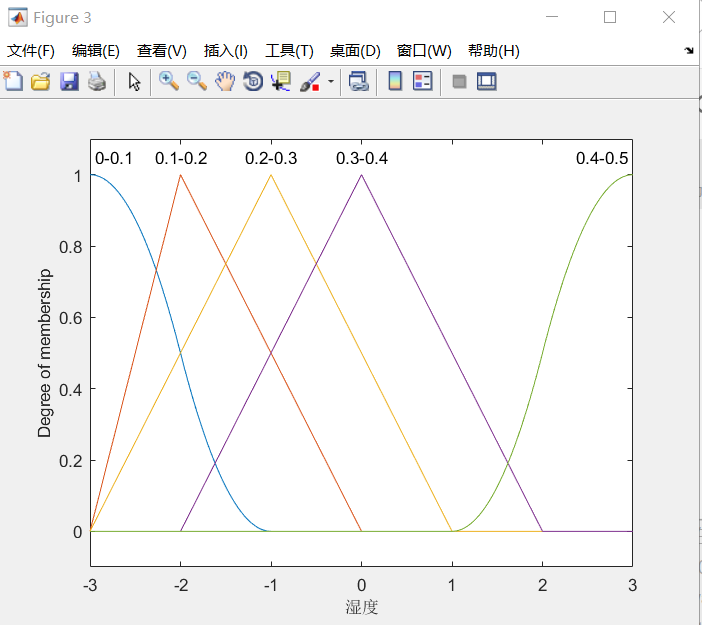The height and width of the screenshot is (625, 702).
Task: Click the MATLAB logo in the title bar
Action: 17,17
